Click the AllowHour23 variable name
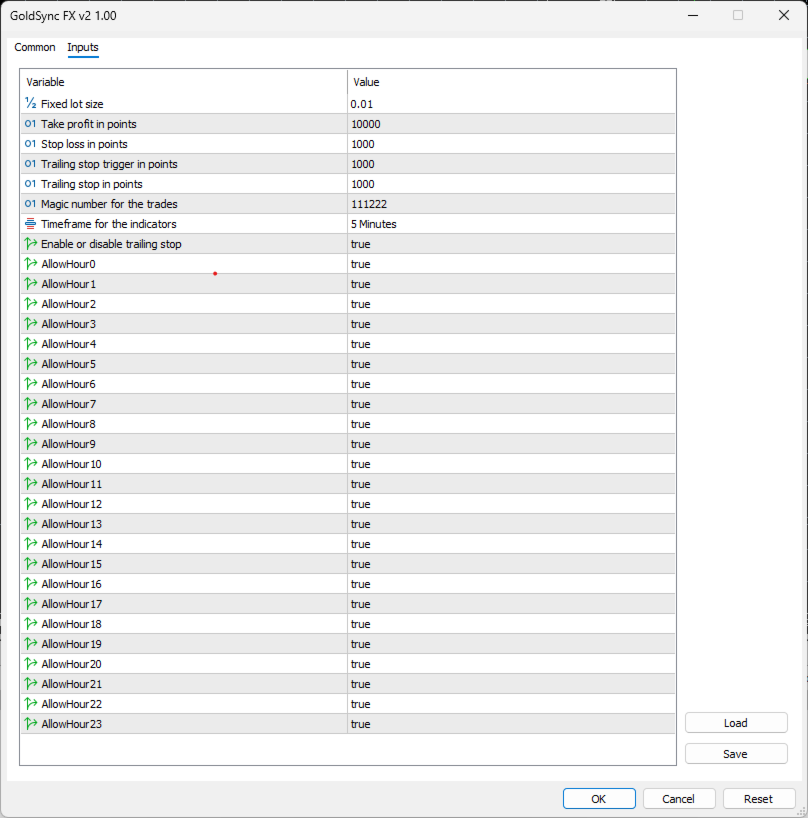Viewport: 808px width, 818px height. point(71,724)
